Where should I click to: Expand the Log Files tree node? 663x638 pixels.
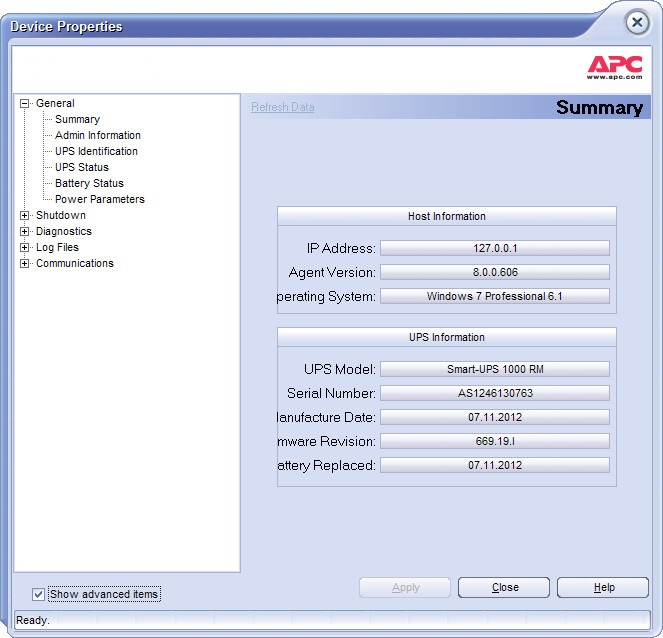tap(25, 248)
